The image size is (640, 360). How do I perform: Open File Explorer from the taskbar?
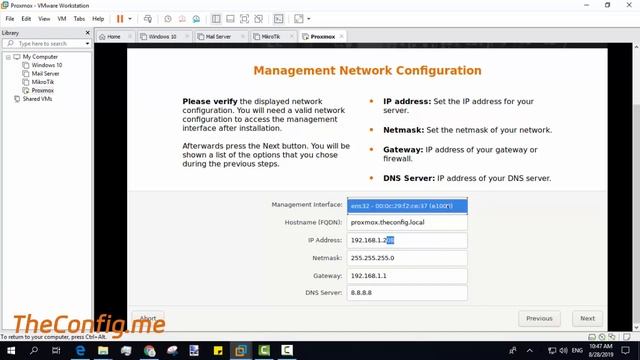click(103, 351)
